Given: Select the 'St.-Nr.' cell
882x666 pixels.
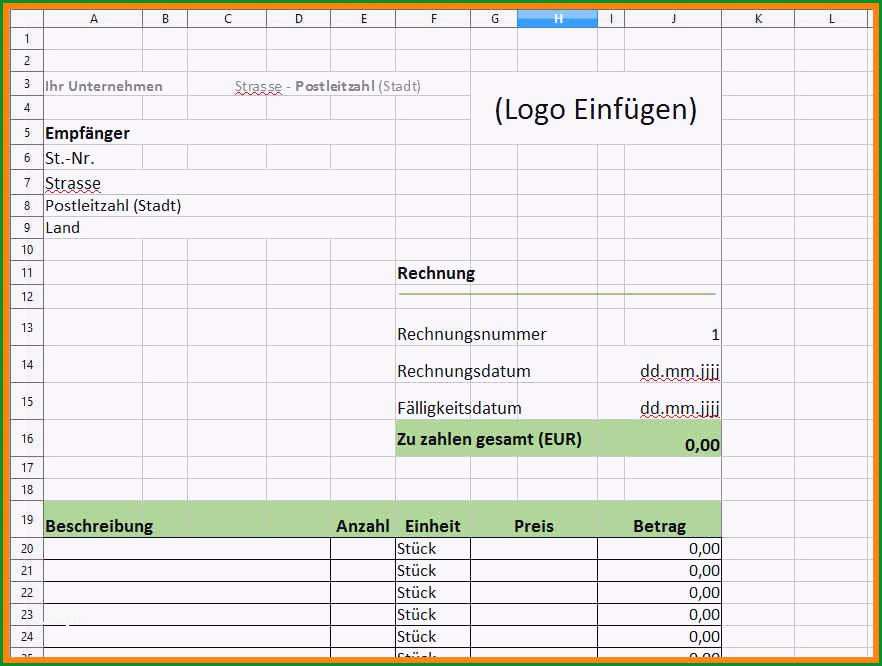Looking at the screenshot, I should [x=93, y=158].
